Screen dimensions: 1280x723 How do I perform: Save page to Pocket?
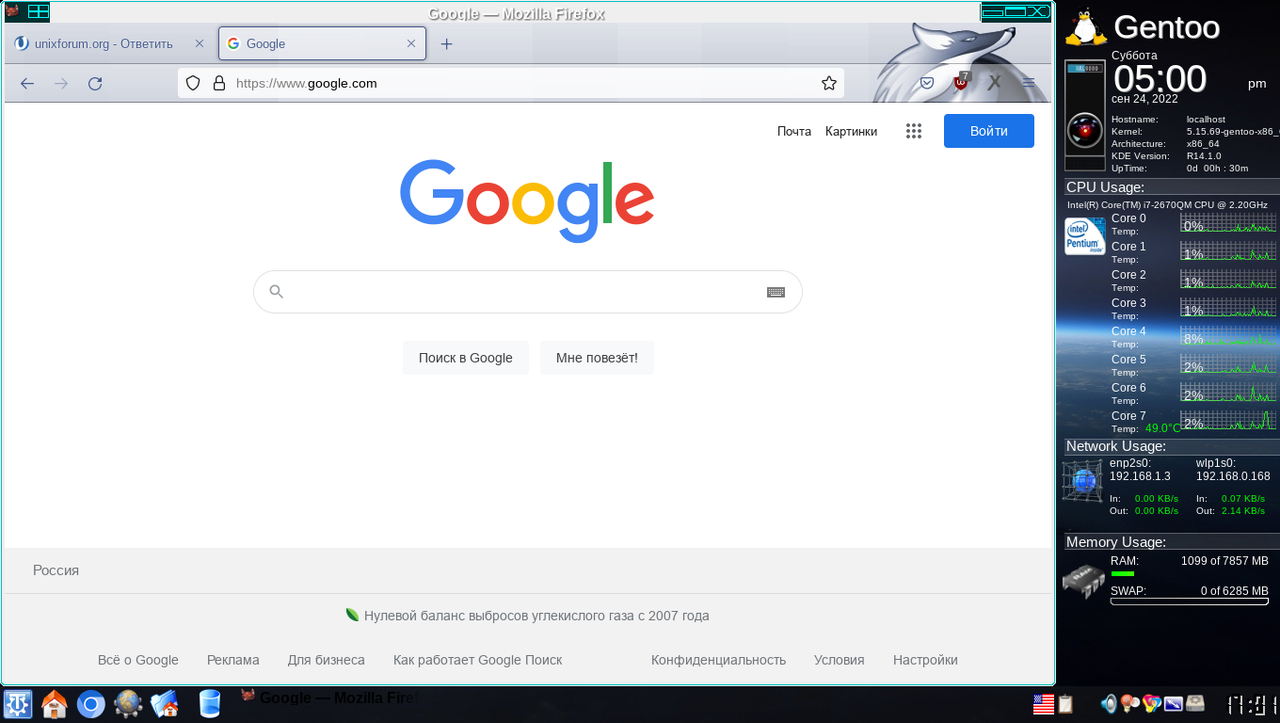(927, 83)
